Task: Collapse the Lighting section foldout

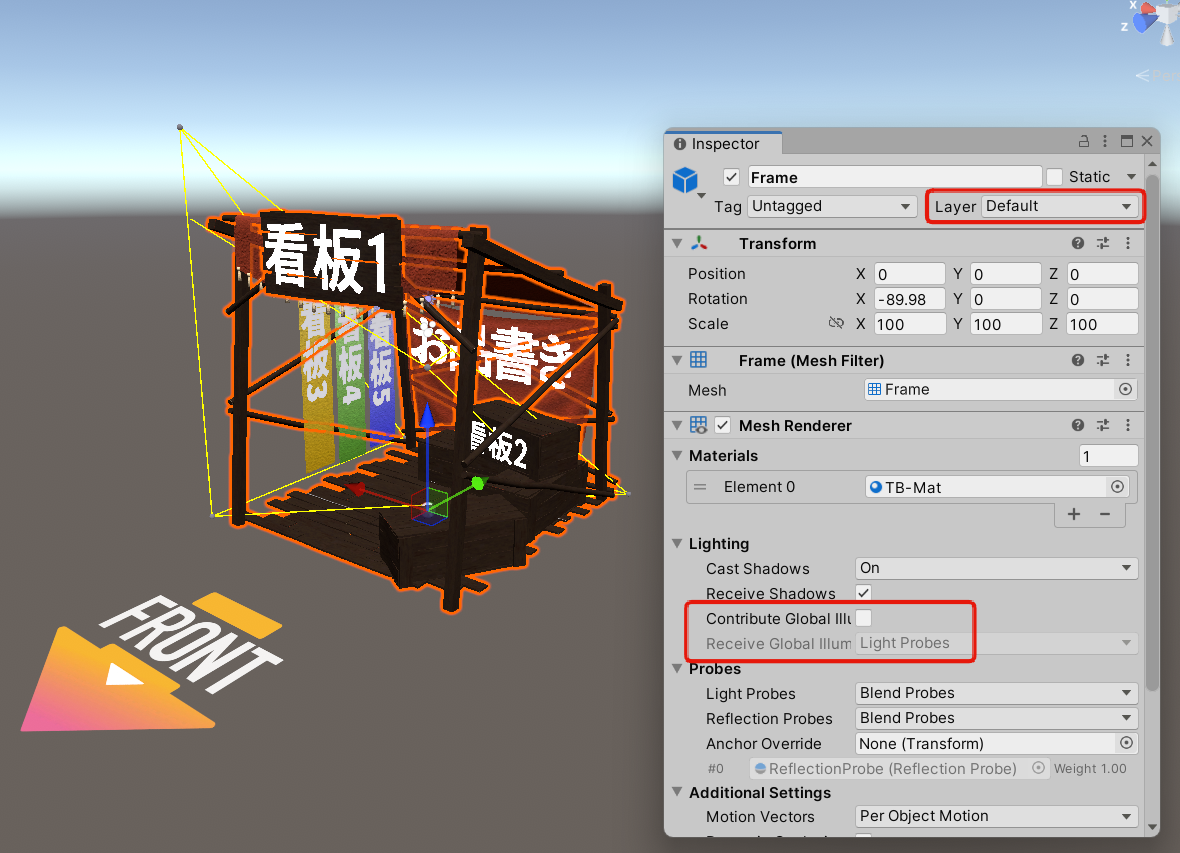Action: coord(677,543)
